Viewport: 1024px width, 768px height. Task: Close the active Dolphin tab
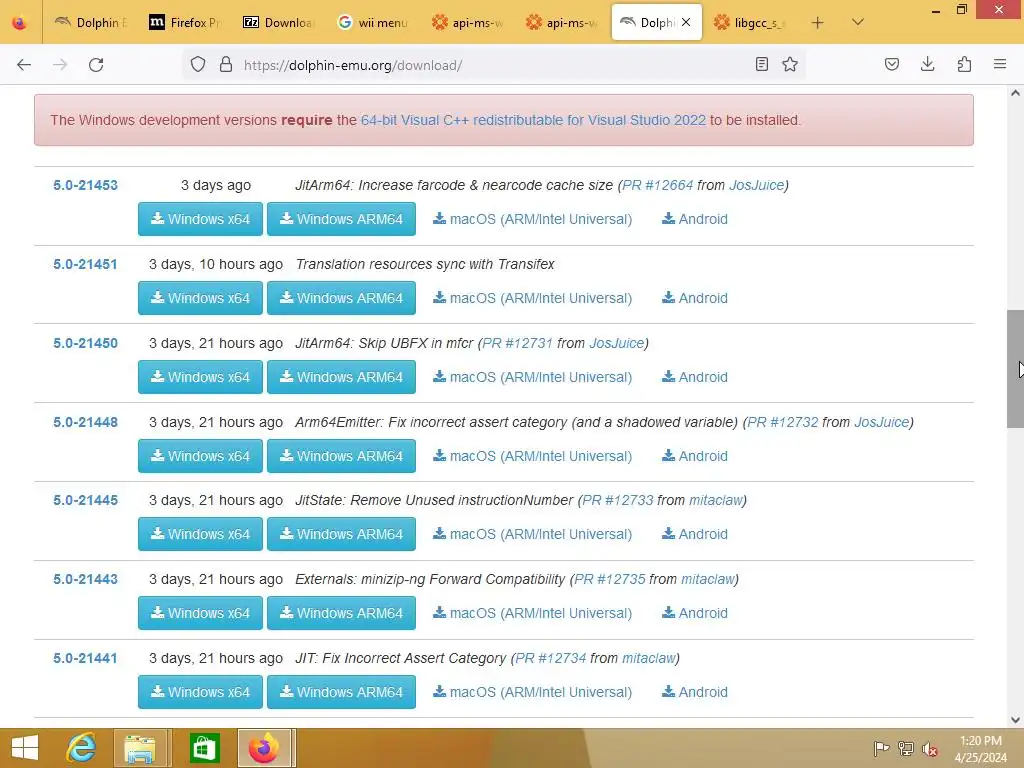686,22
